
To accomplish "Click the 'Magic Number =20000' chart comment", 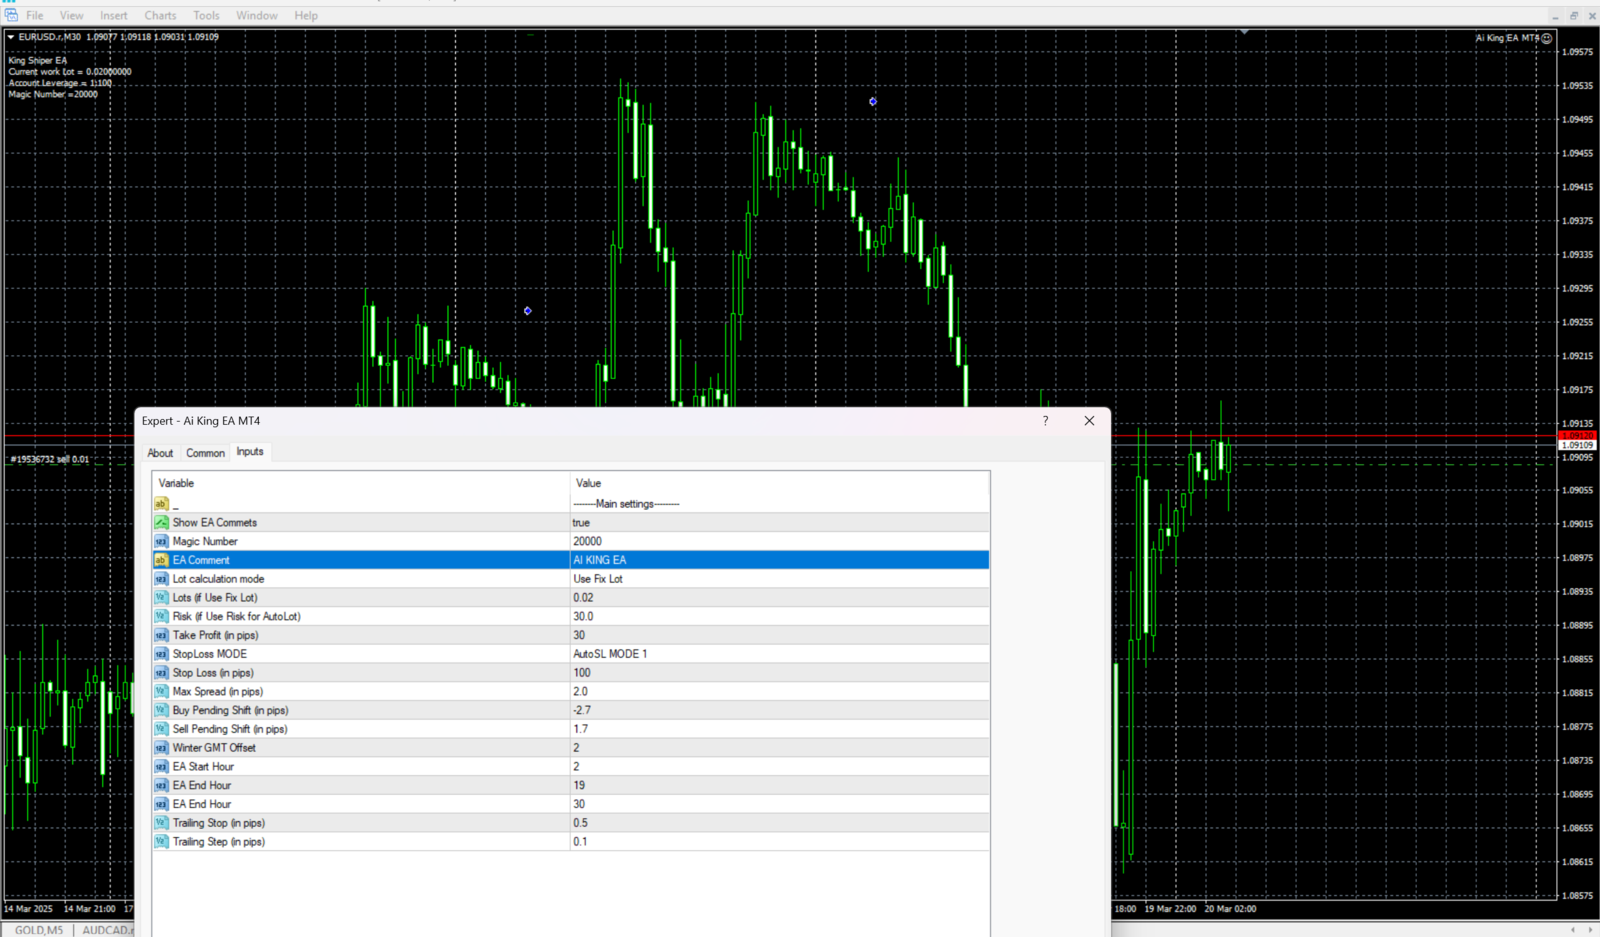I will 53,94.
